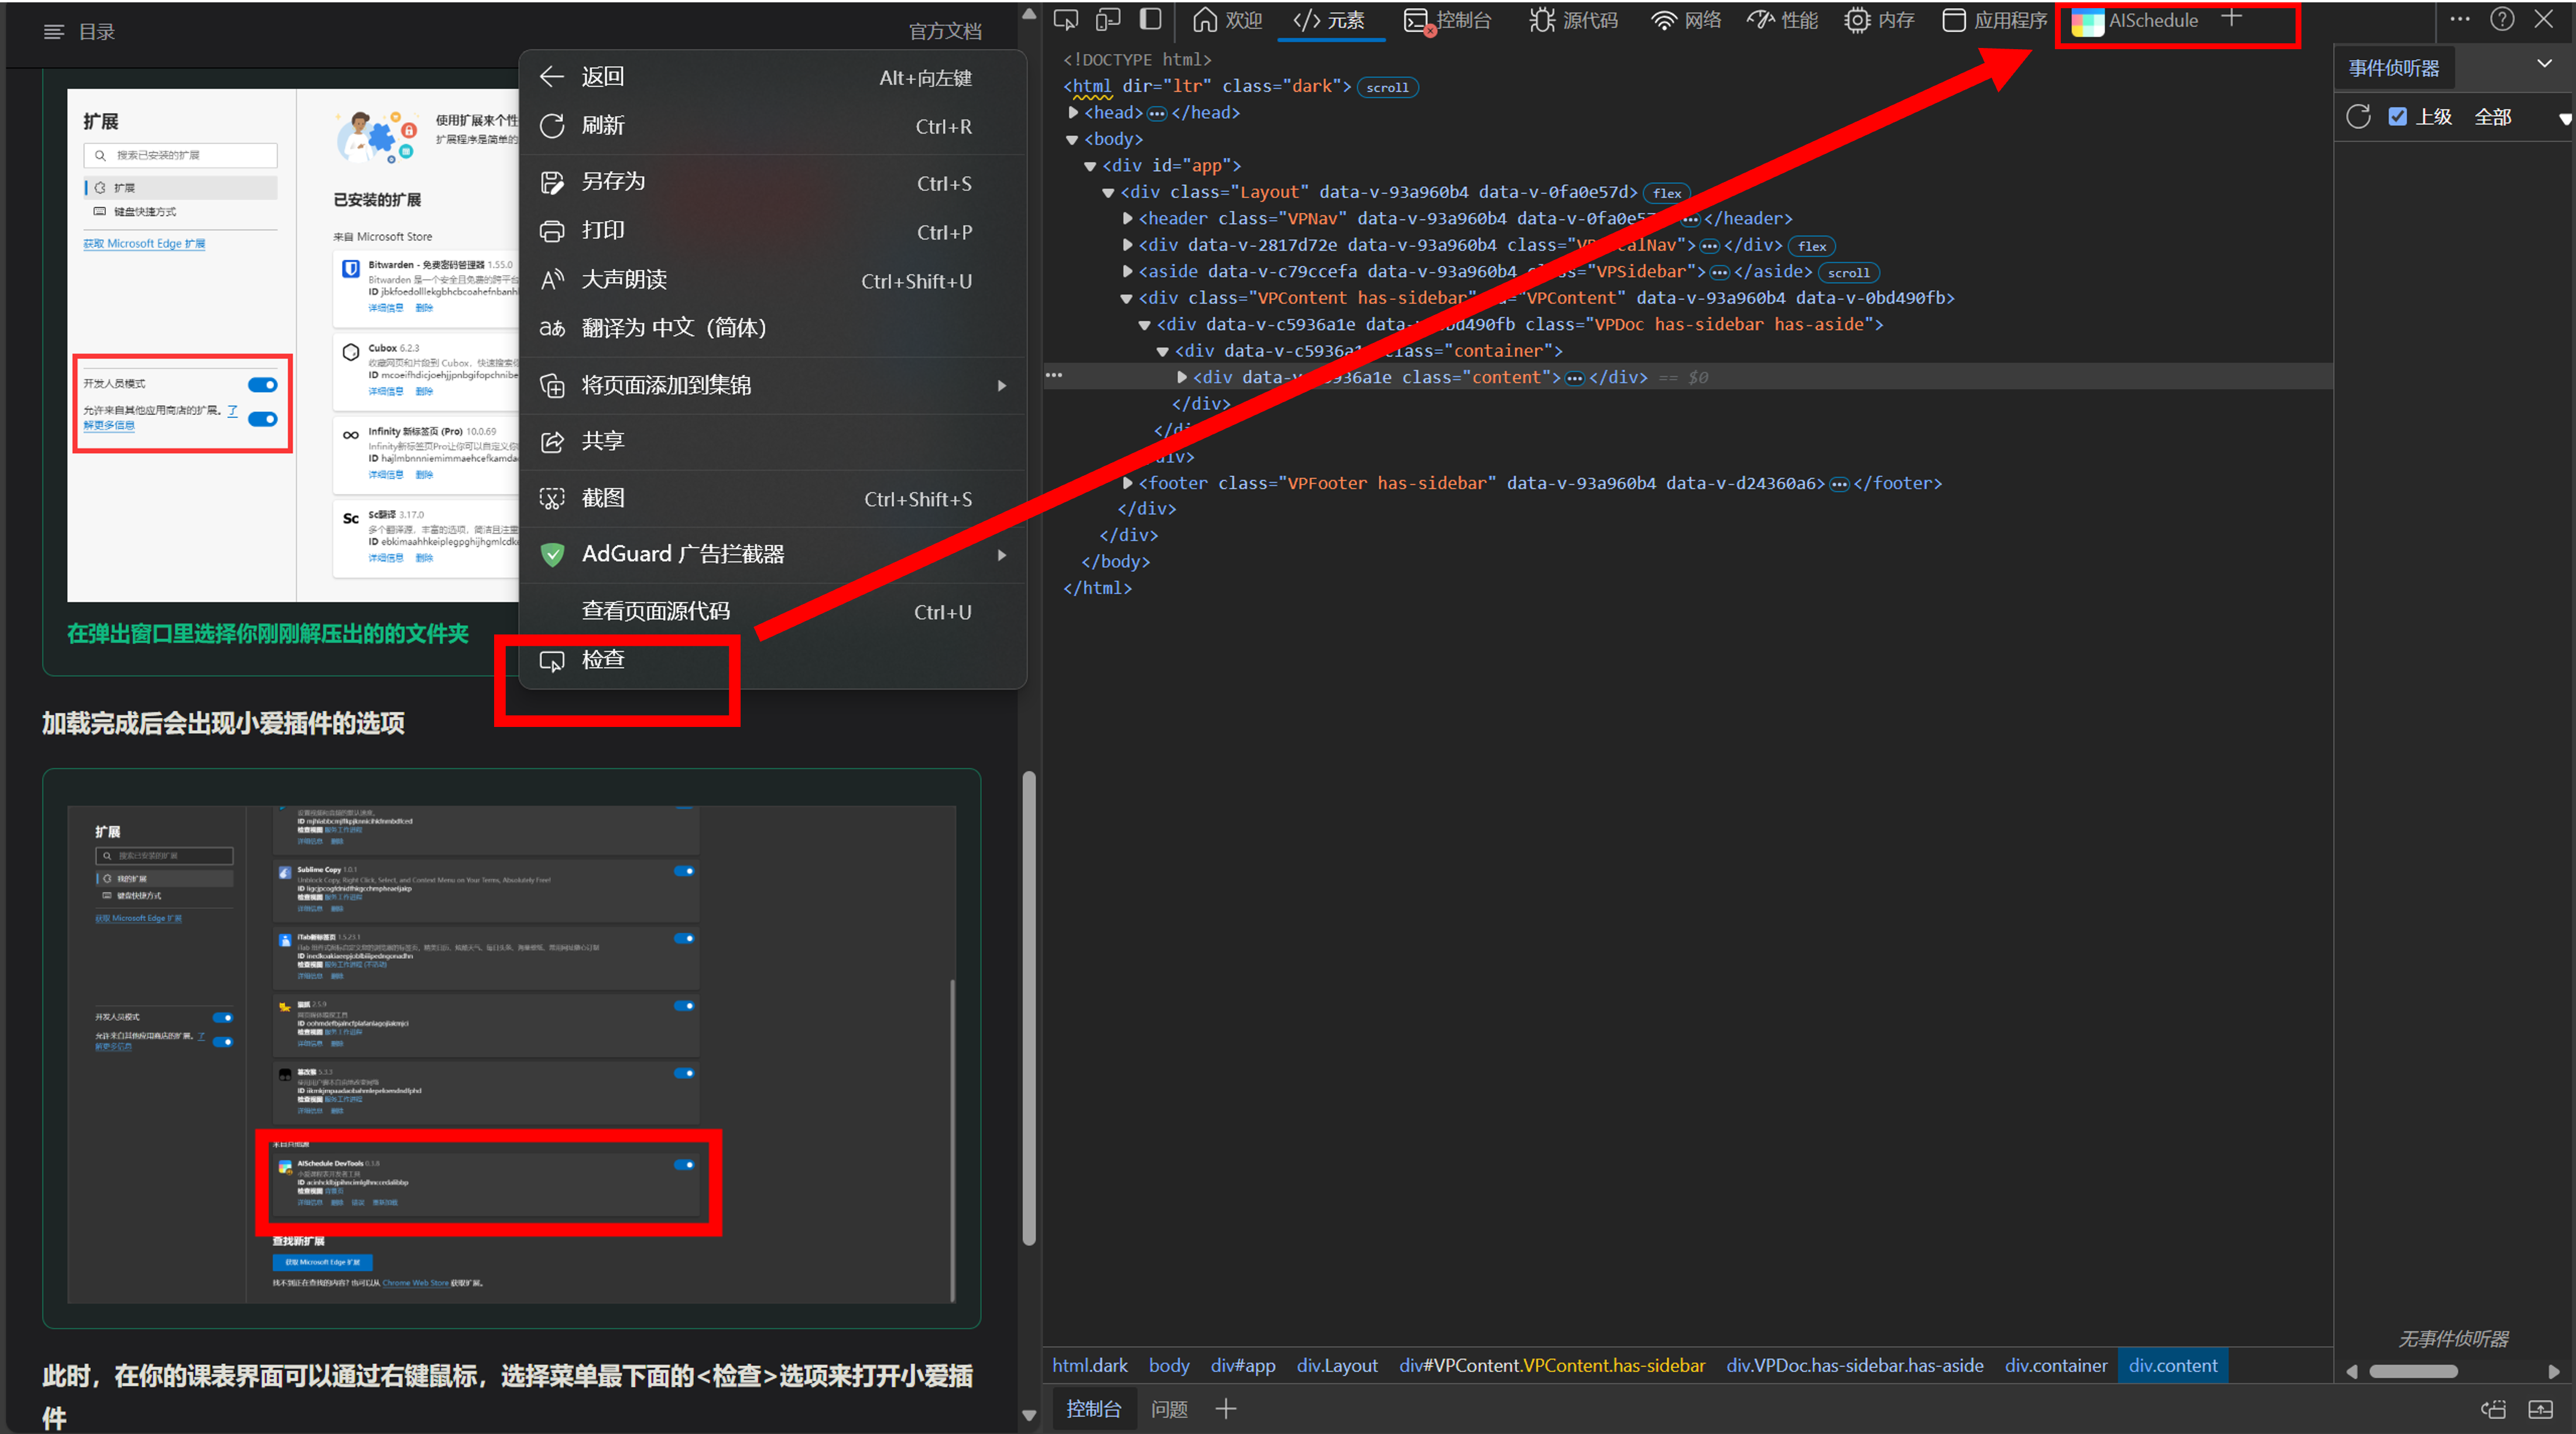This screenshot has height=1434, width=2576.
Task: Click the inspect element picker icon
Action: pos(1066,20)
